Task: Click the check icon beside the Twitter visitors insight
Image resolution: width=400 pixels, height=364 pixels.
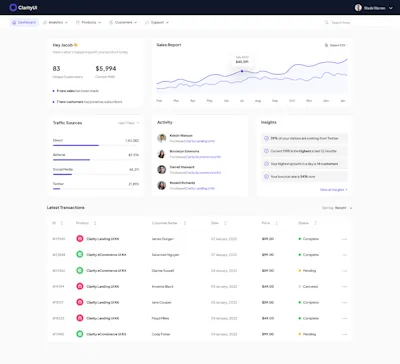Action: click(x=266, y=138)
